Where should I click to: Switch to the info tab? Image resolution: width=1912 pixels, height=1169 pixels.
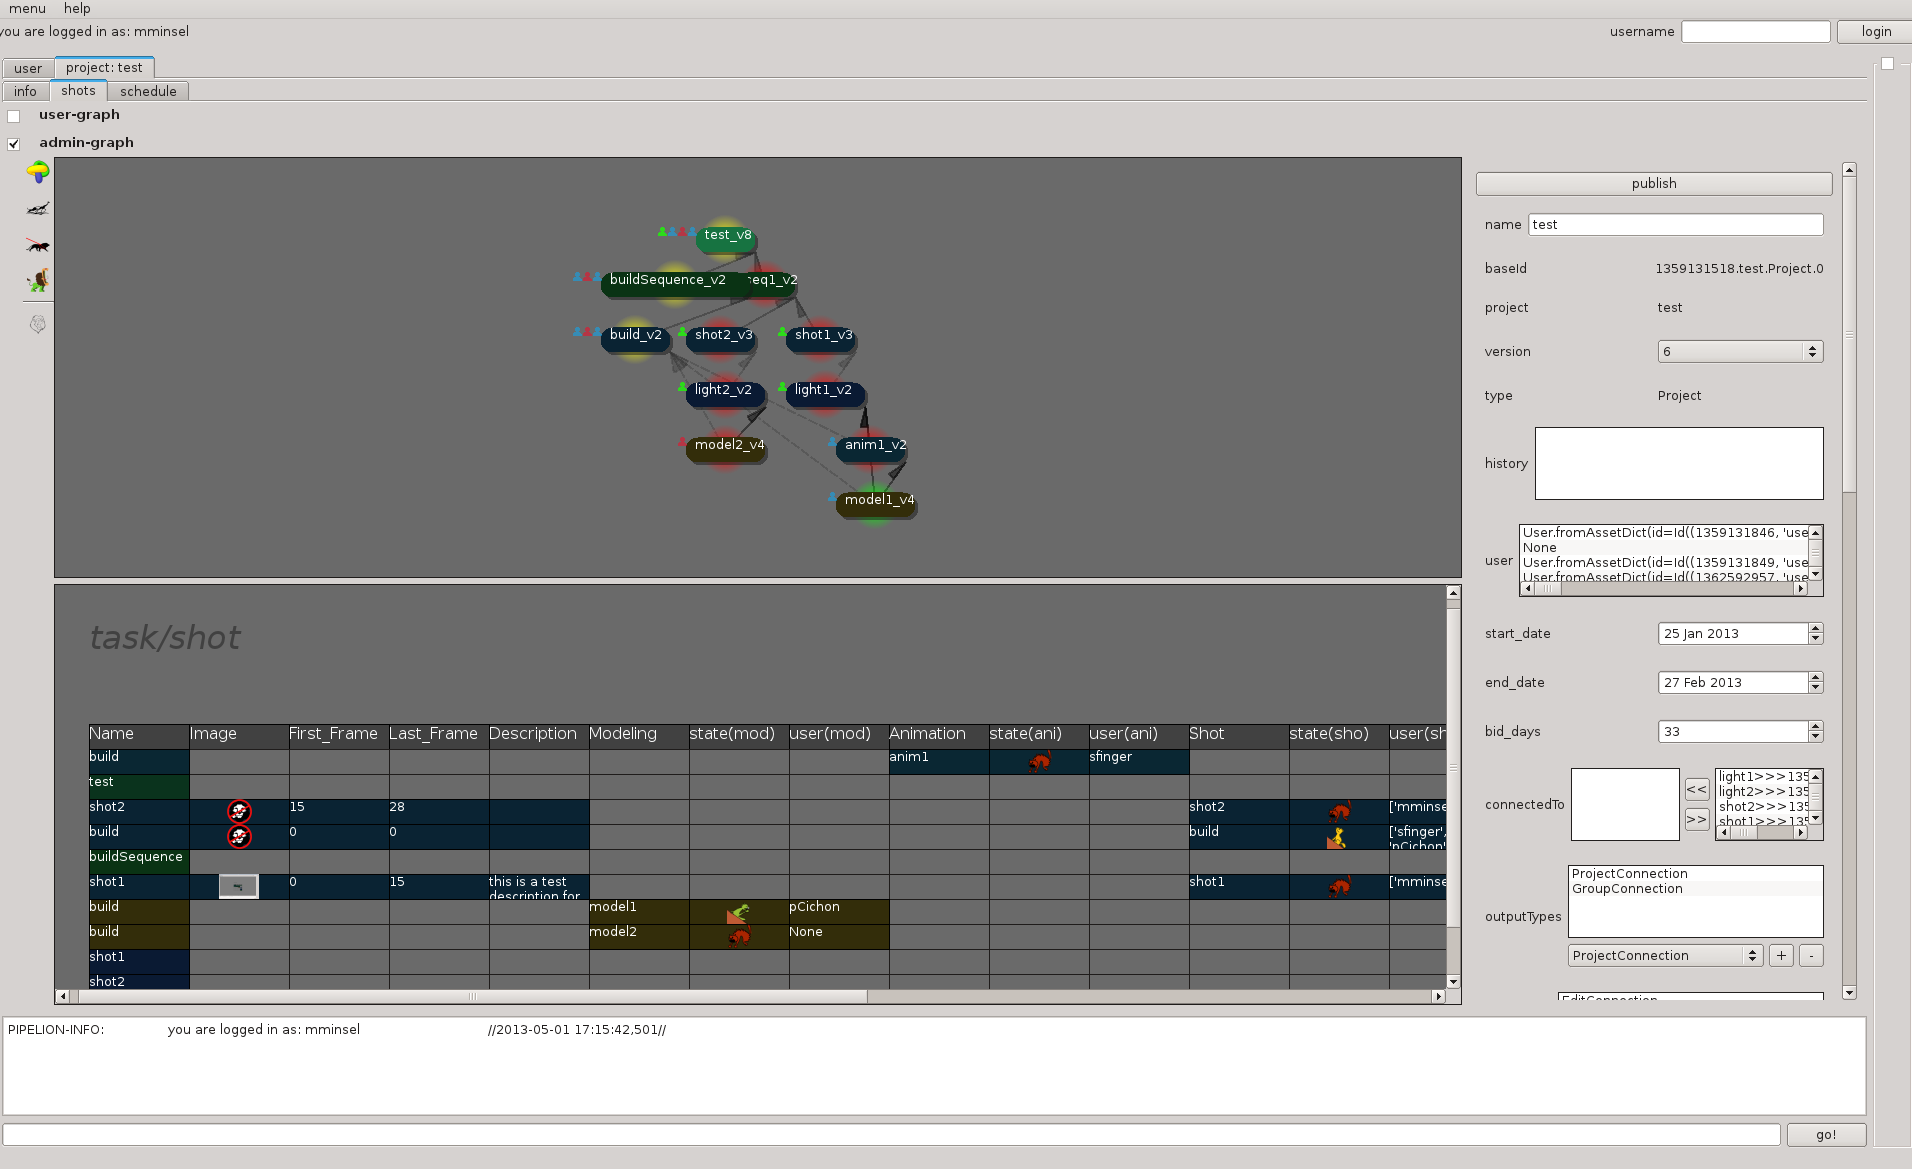coord(25,92)
